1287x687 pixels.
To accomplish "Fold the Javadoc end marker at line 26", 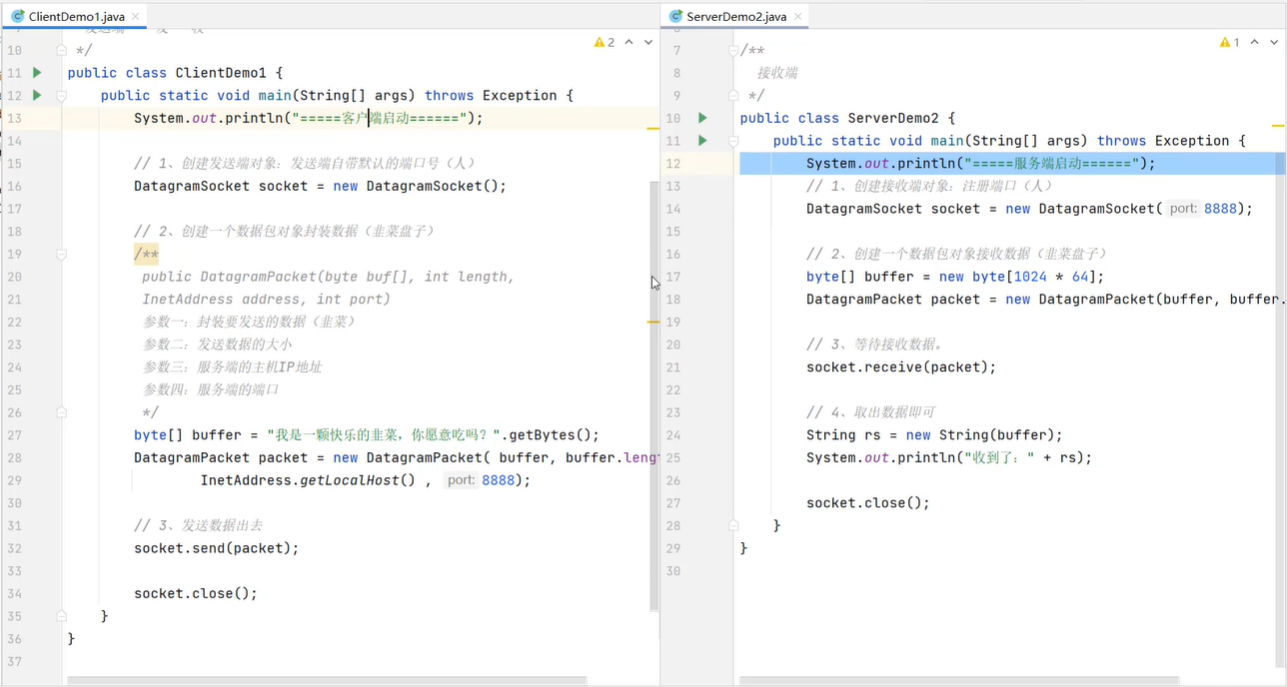I will pos(61,412).
